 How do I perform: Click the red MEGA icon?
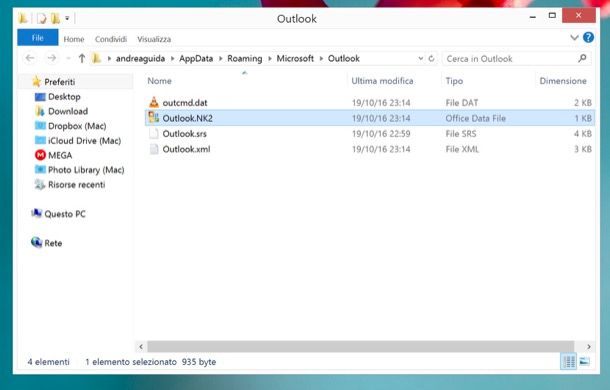[40, 155]
